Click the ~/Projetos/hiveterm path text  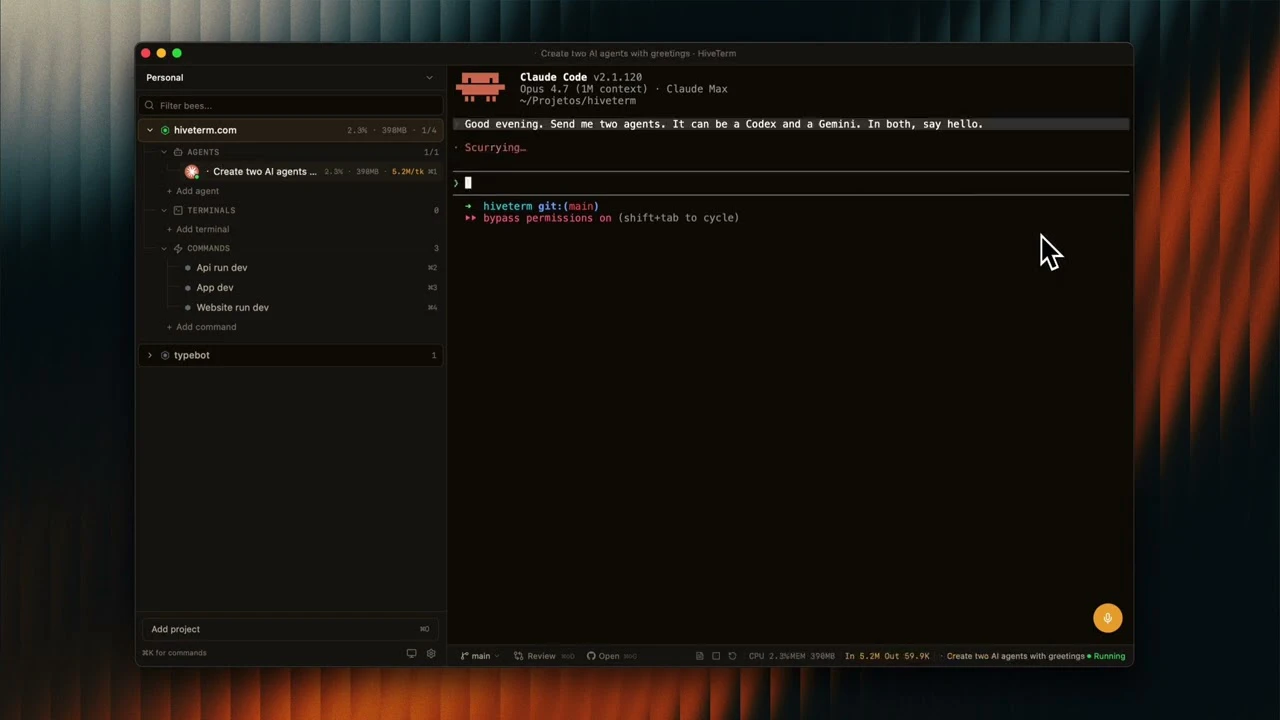click(578, 101)
